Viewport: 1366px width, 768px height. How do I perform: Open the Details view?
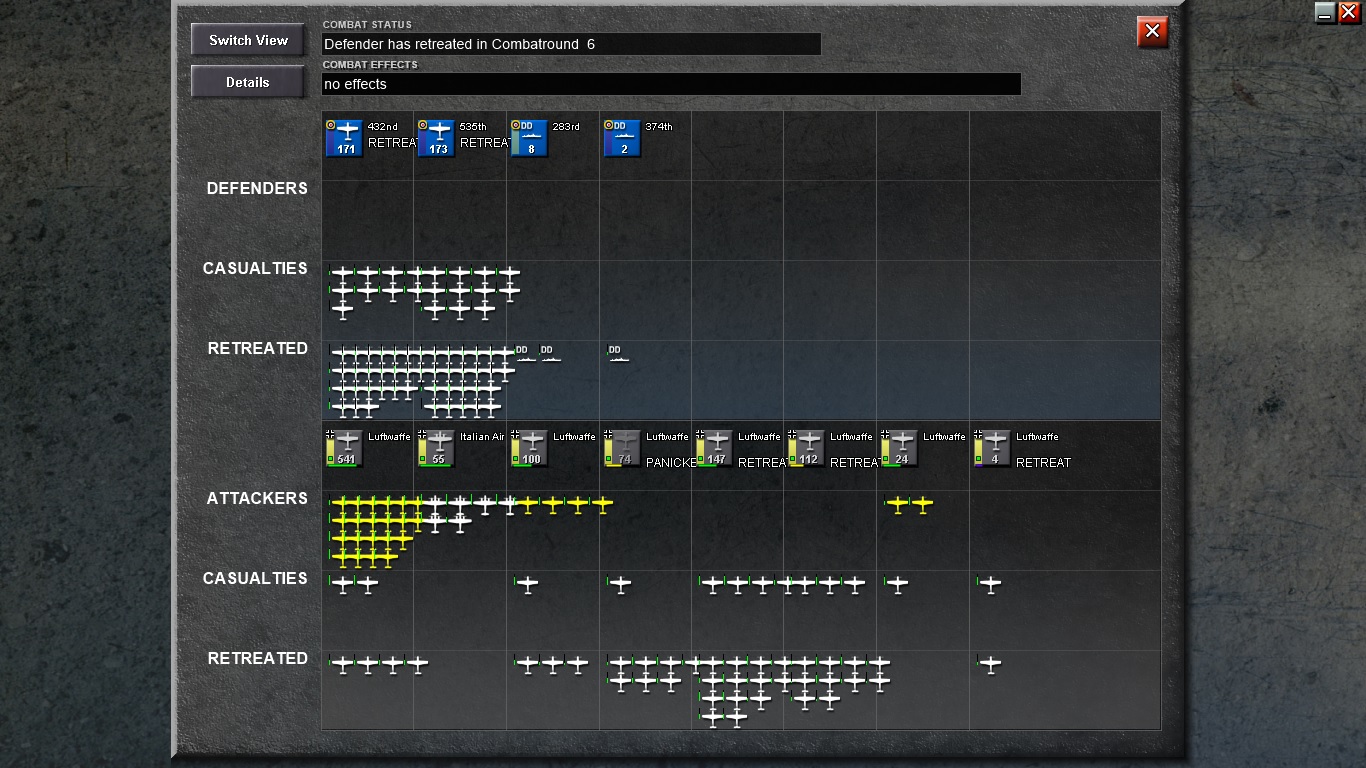248,82
